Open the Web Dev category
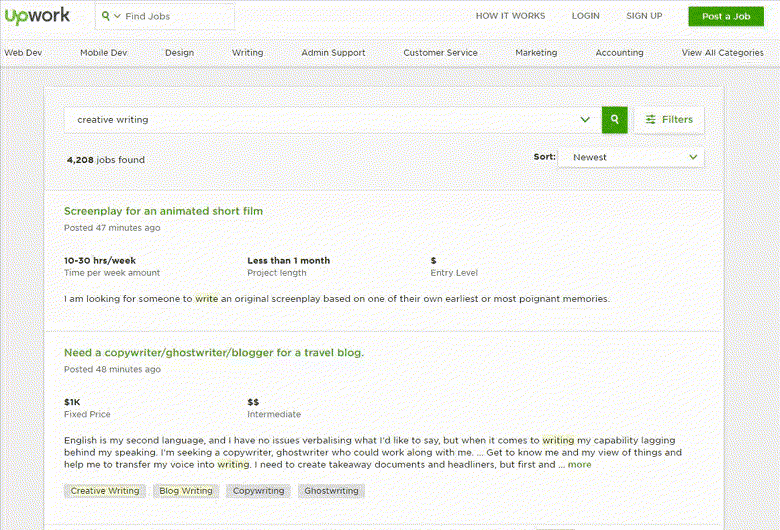 coord(23,53)
